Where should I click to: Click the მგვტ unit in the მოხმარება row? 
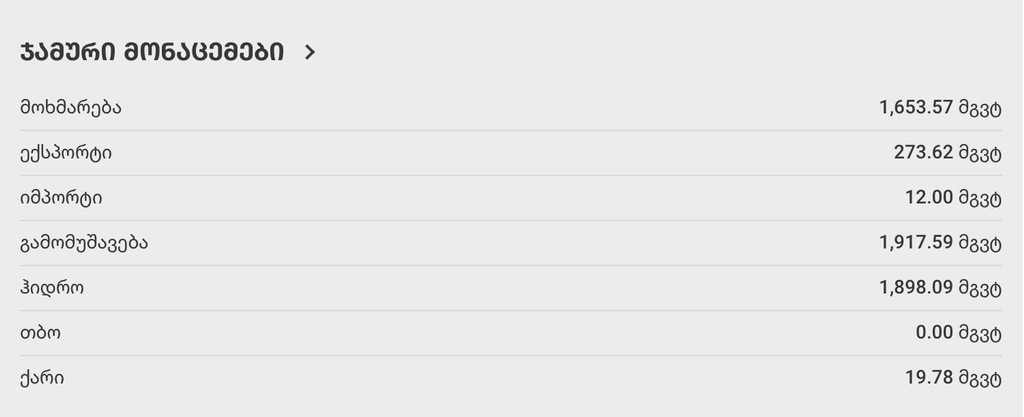[x=981, y=108]
